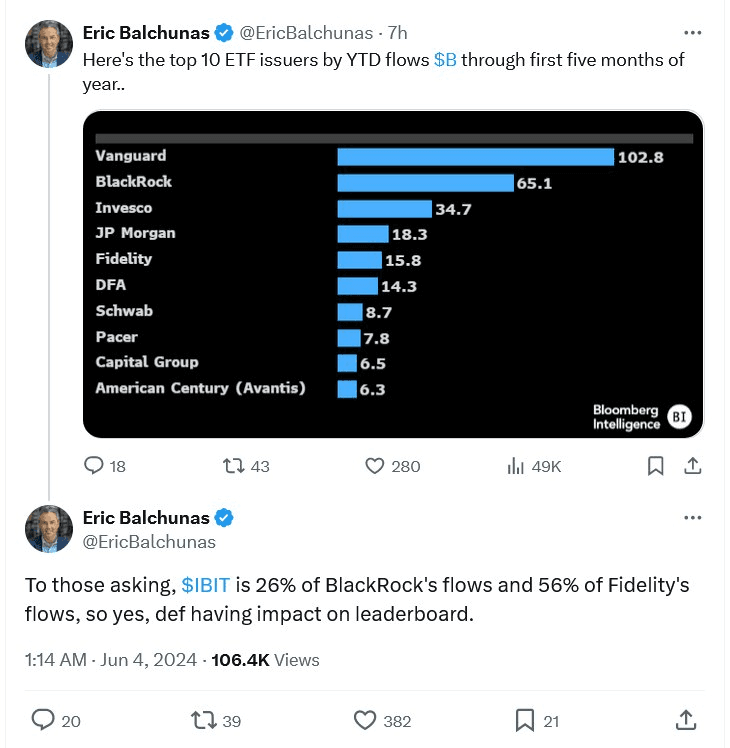Open the $B cashtag link
The width and height of the screenshot is (730, 748).
click(x=445, y=60)
